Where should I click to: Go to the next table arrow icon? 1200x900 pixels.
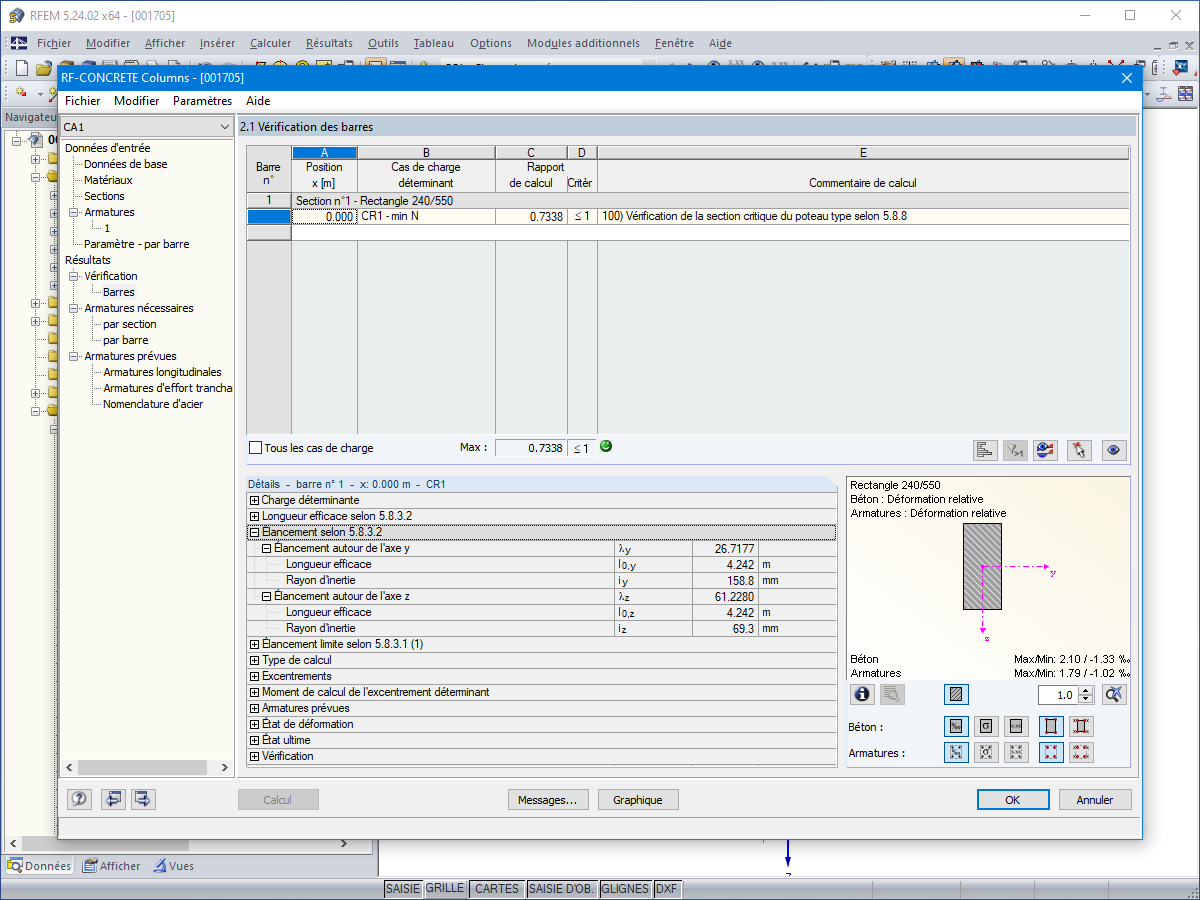click(143, 799)
